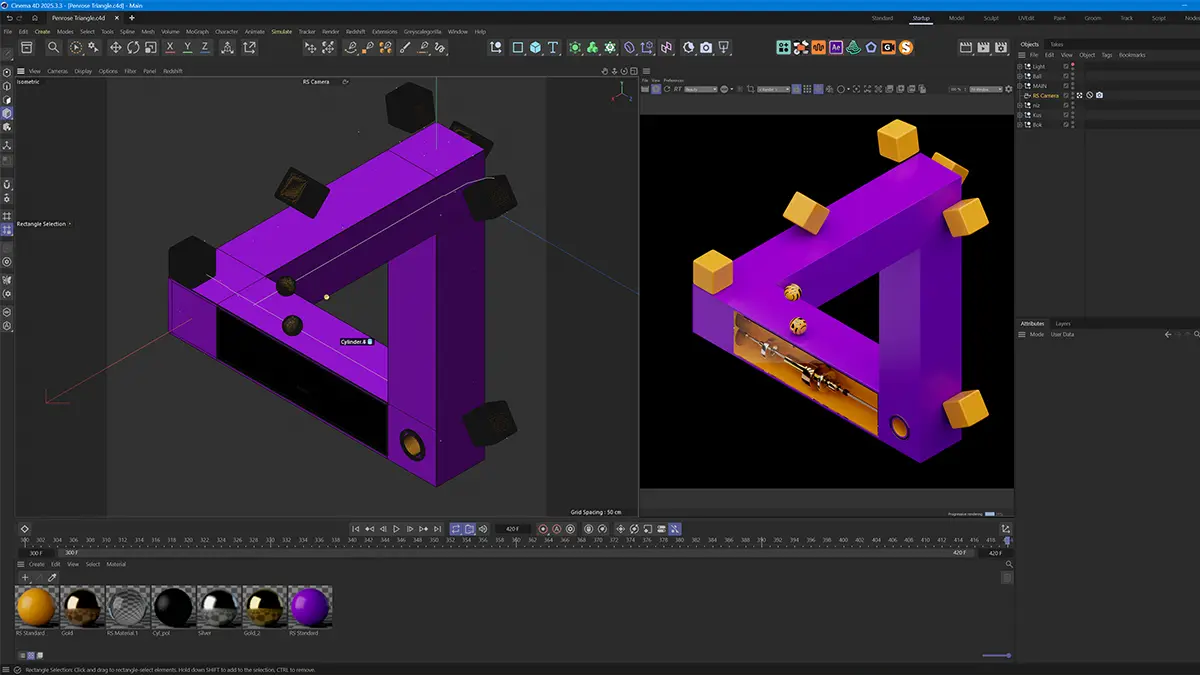Image resolution: width=1200 pixels, height=675 pixels.
Task: Select the Brush paint tool icon
Action: pyautogui.click(x=405, y=47)
